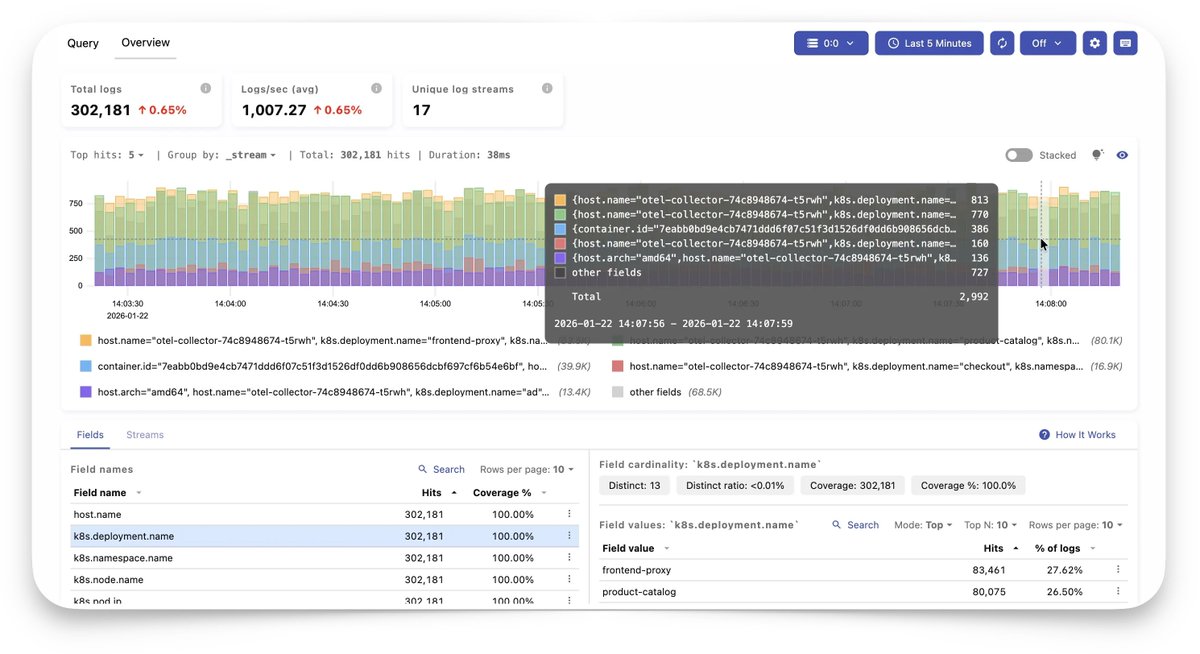Select the Fields tab
This screenshot has height=654, width=1200.
point(90,435)
